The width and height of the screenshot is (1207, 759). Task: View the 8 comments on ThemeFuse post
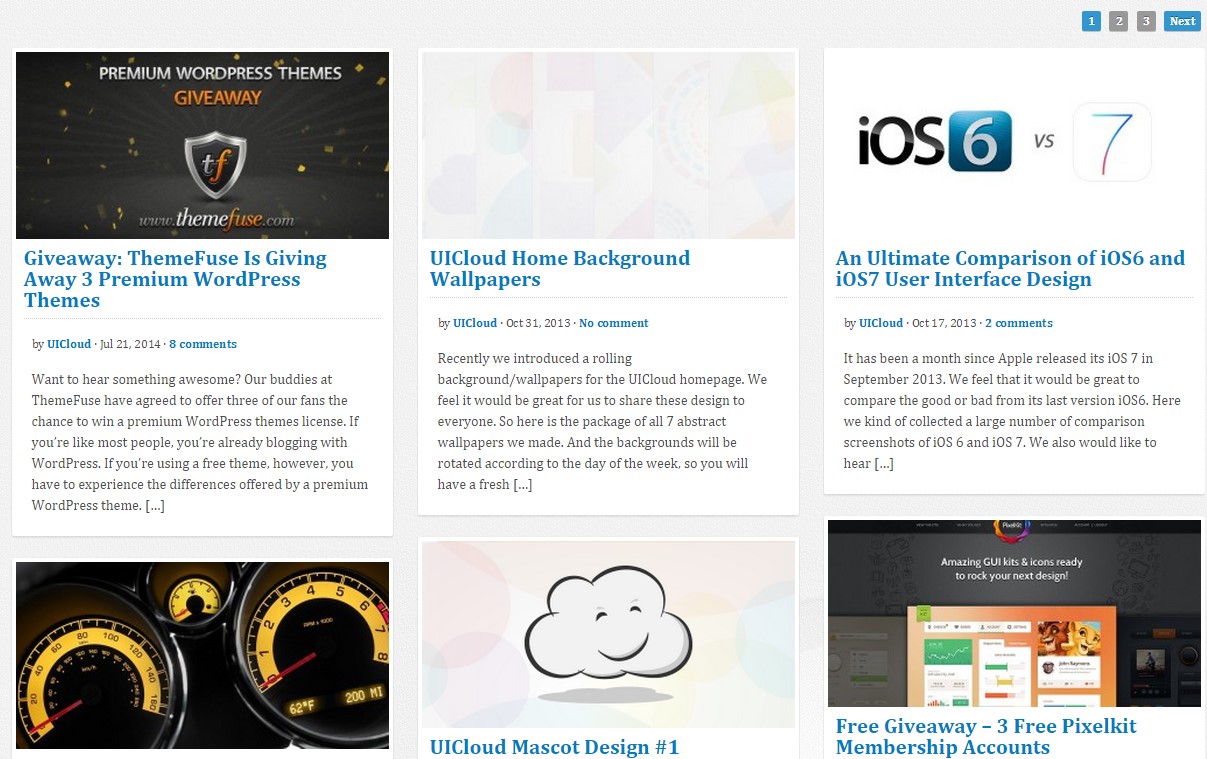(x=203, y=344)
